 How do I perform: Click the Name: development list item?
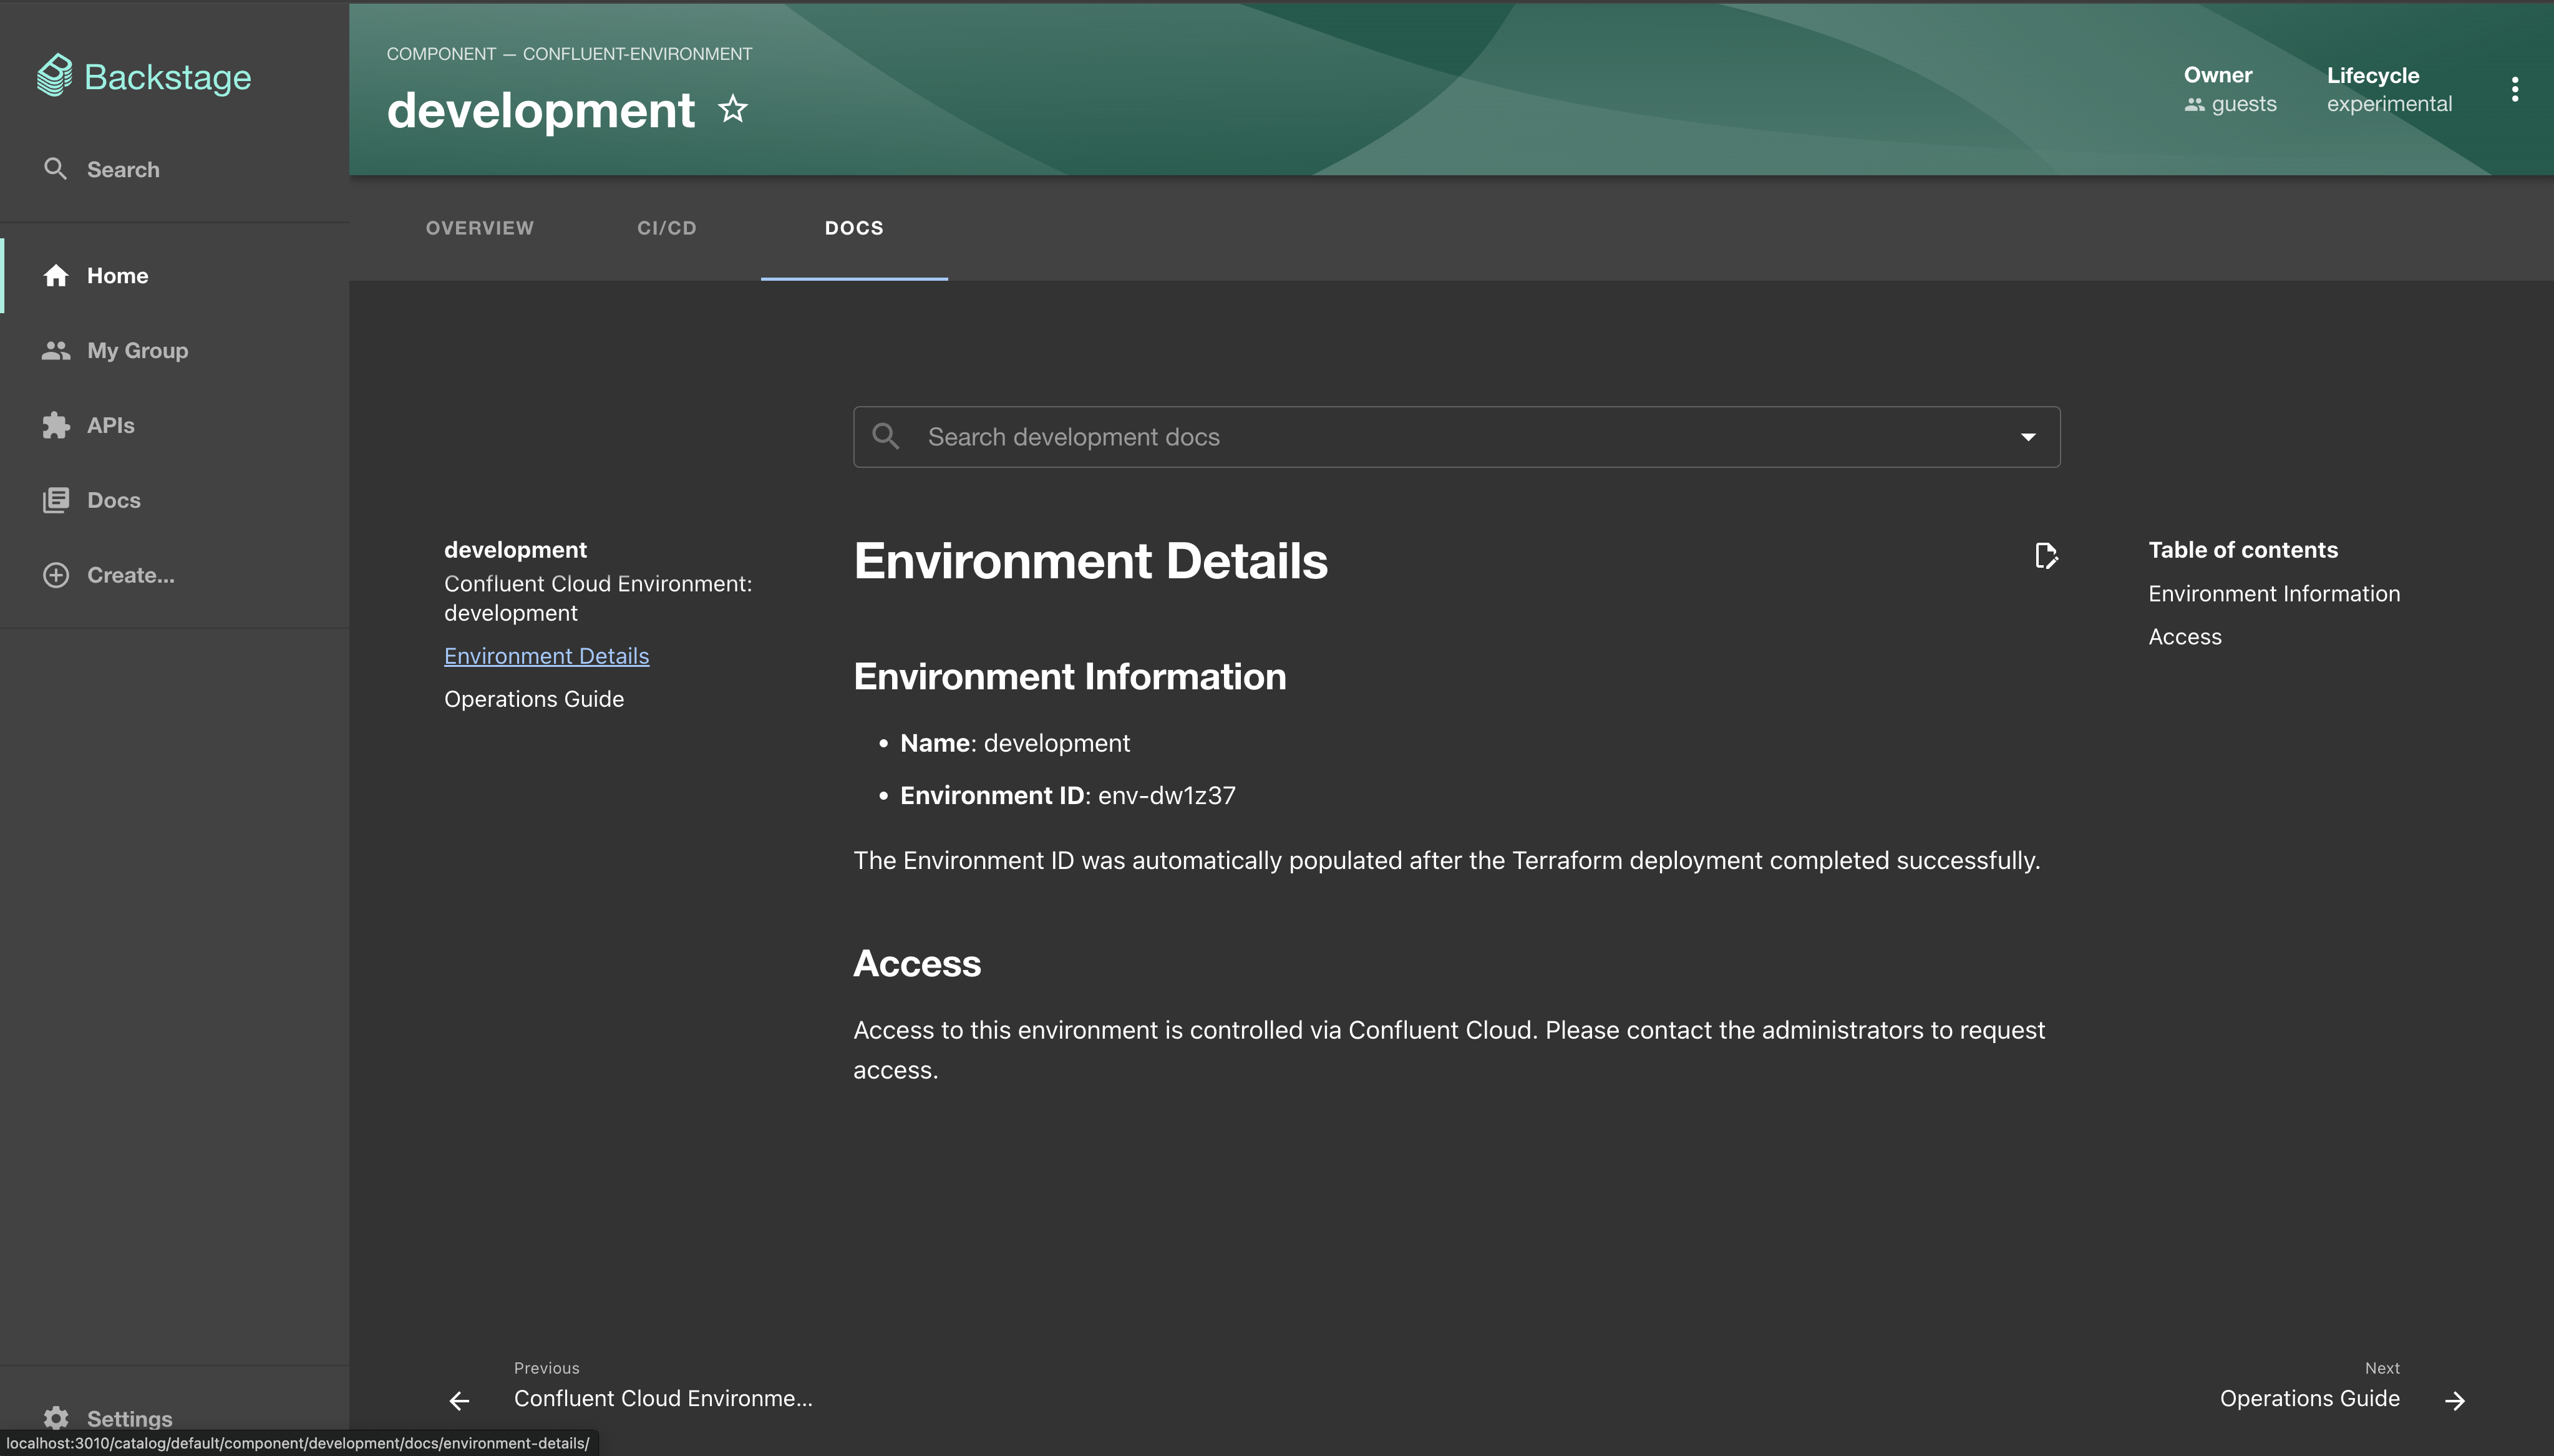[1015, 743]
